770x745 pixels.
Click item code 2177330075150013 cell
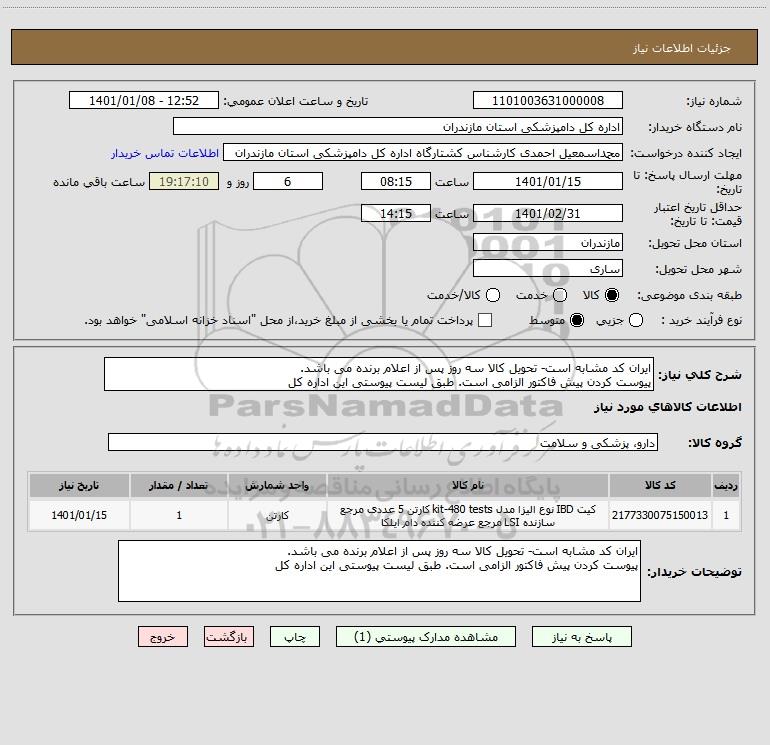pyautogui.click(x=660, y=515)
